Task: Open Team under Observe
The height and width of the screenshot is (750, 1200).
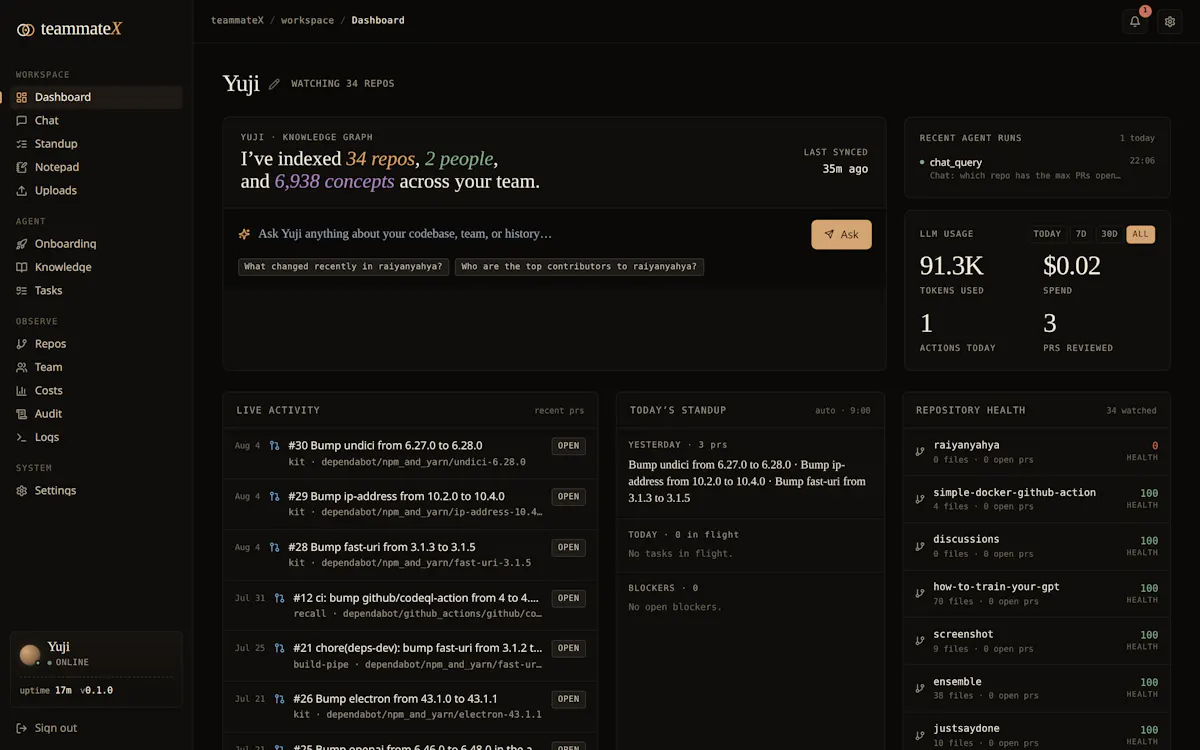Action: pos(96,367)
